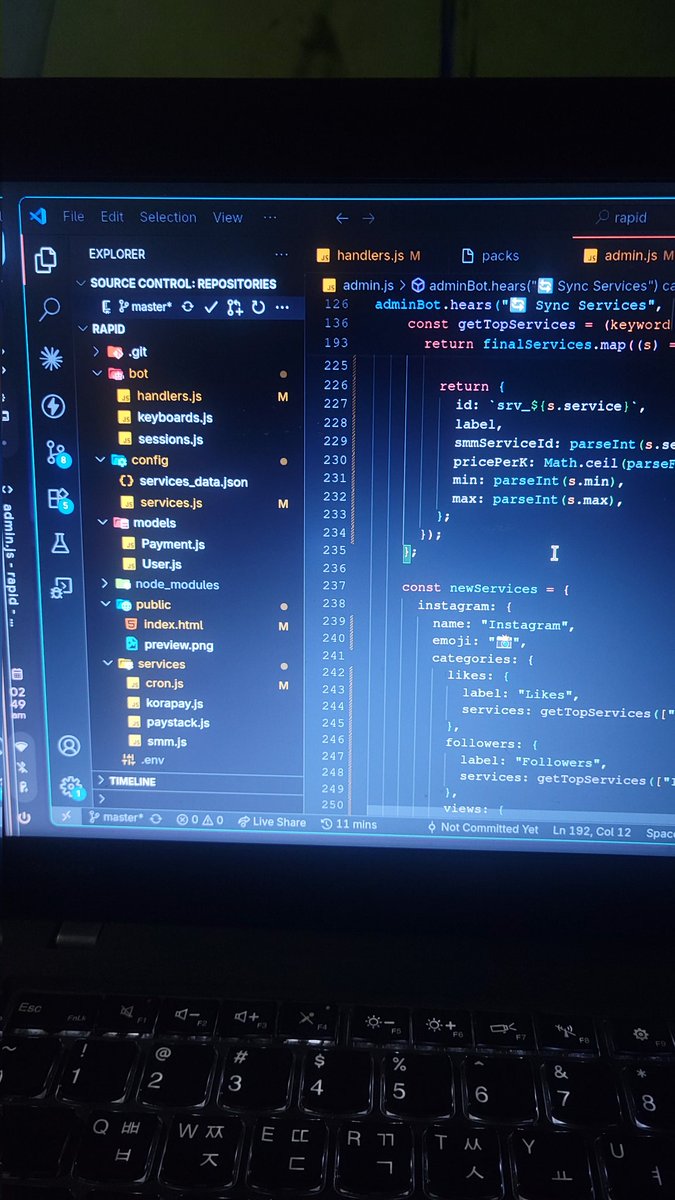675x1200 pixels.
Task: Open the Edit menu
Action: (x=112, y=216)
